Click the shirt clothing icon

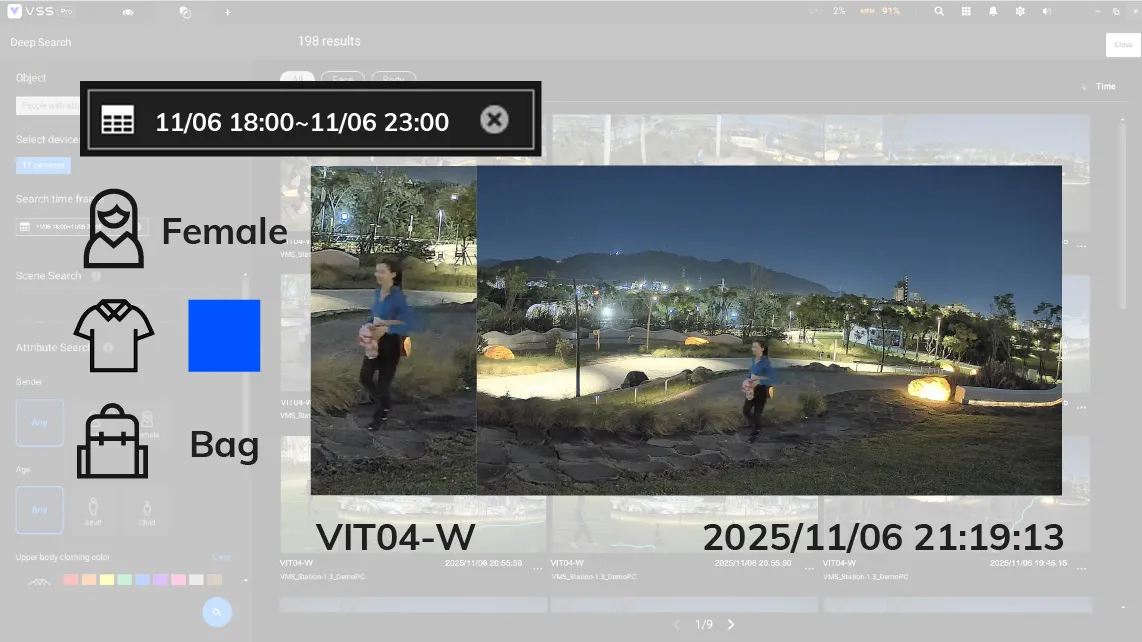coord(113,336)
